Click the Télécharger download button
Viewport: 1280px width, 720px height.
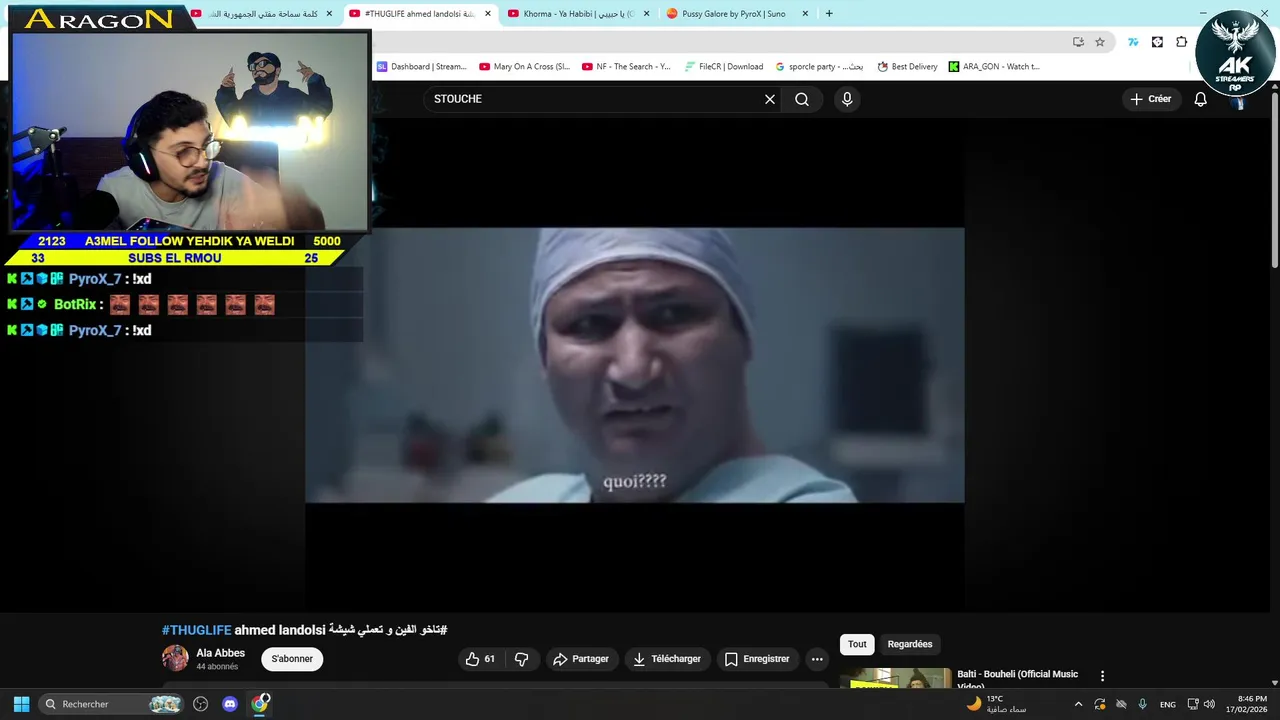click(666, 659)
